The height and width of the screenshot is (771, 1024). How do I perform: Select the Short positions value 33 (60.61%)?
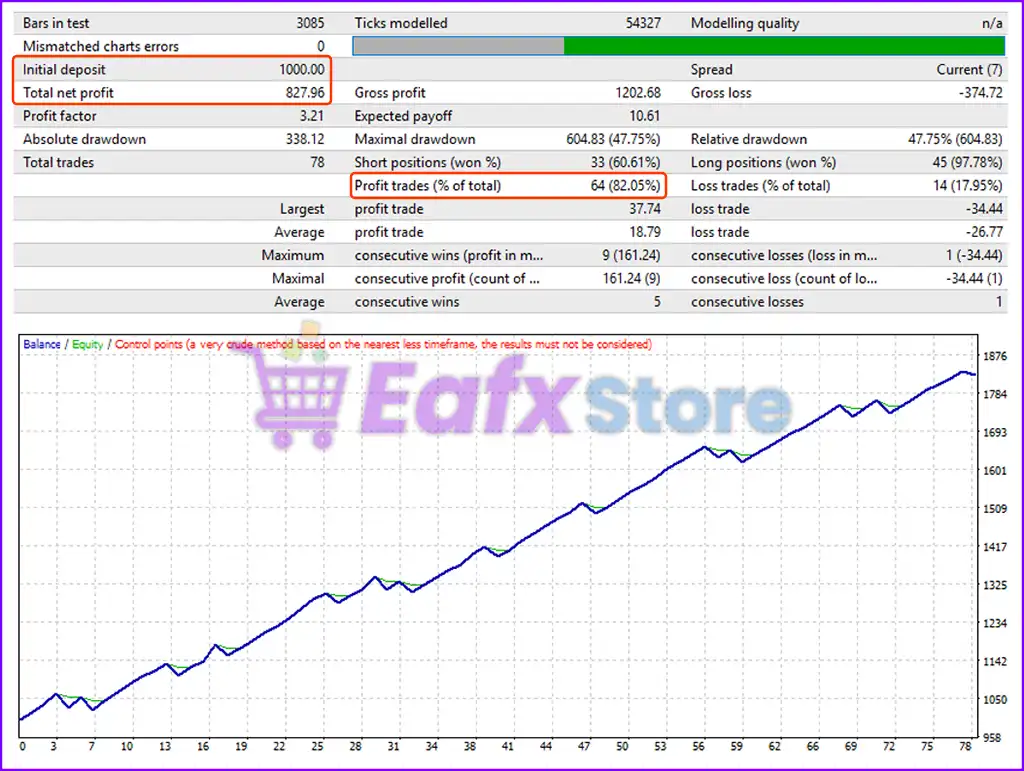click(626, 162)
